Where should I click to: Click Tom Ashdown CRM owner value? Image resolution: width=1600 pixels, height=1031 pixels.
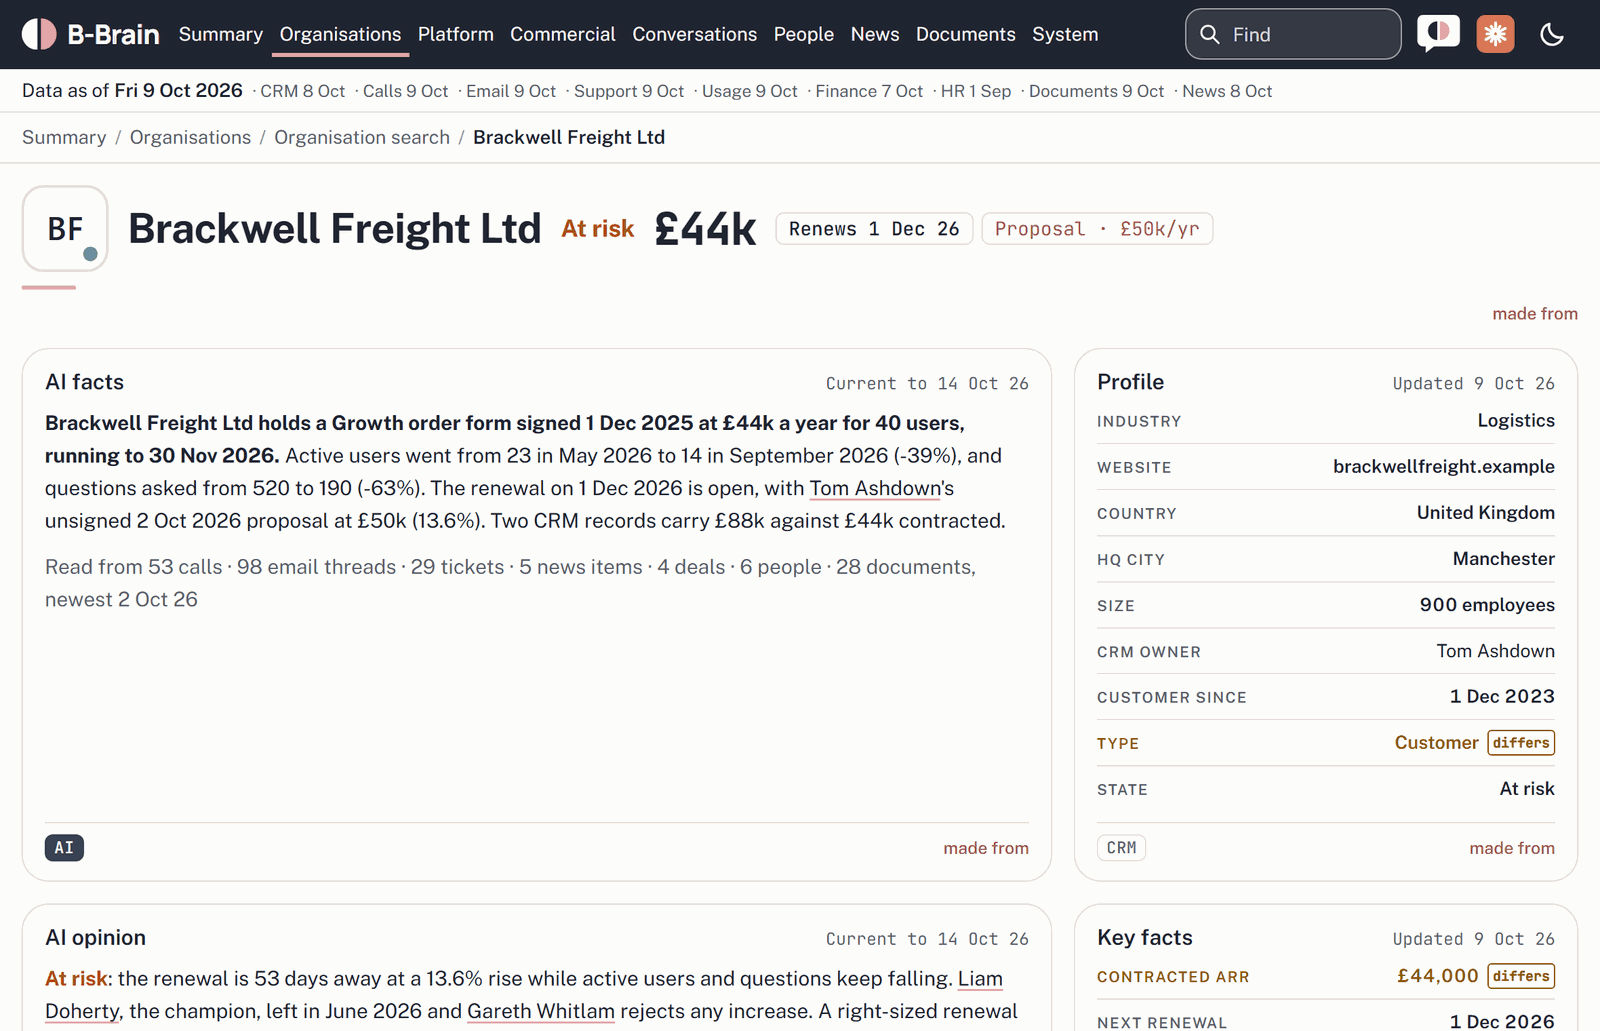point(1495,651)
